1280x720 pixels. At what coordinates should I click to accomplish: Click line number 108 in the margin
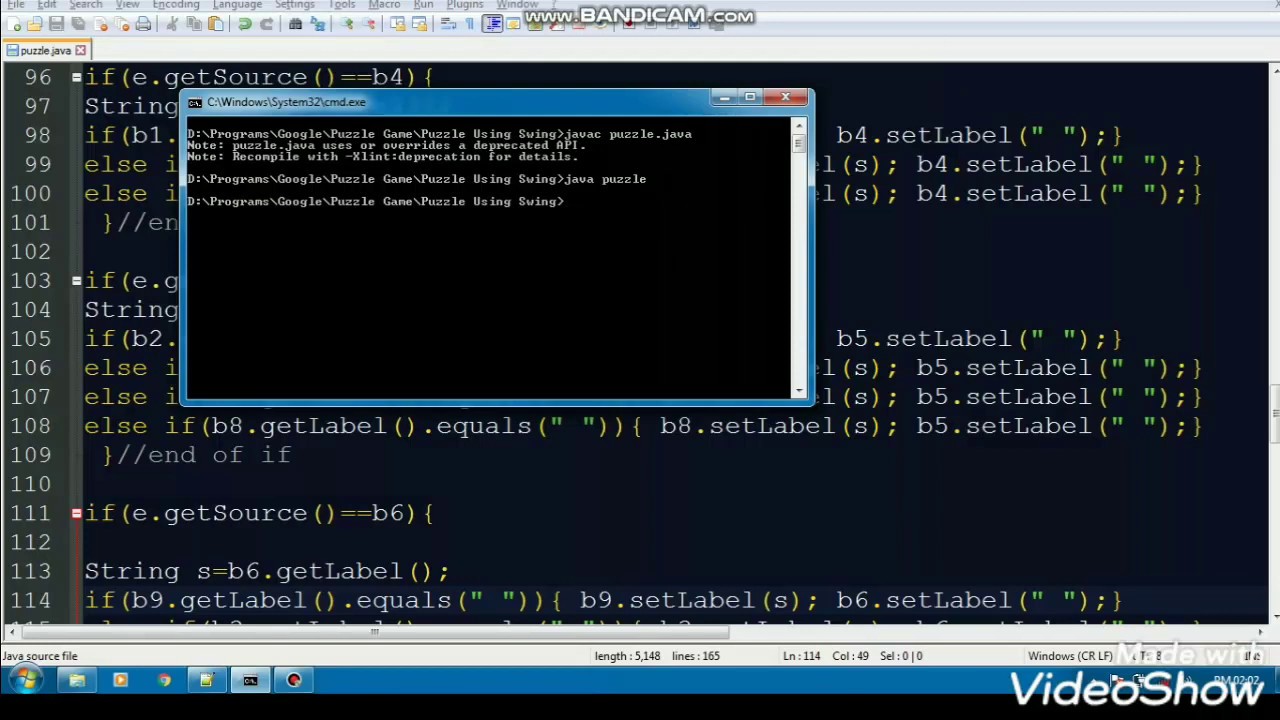32,426
